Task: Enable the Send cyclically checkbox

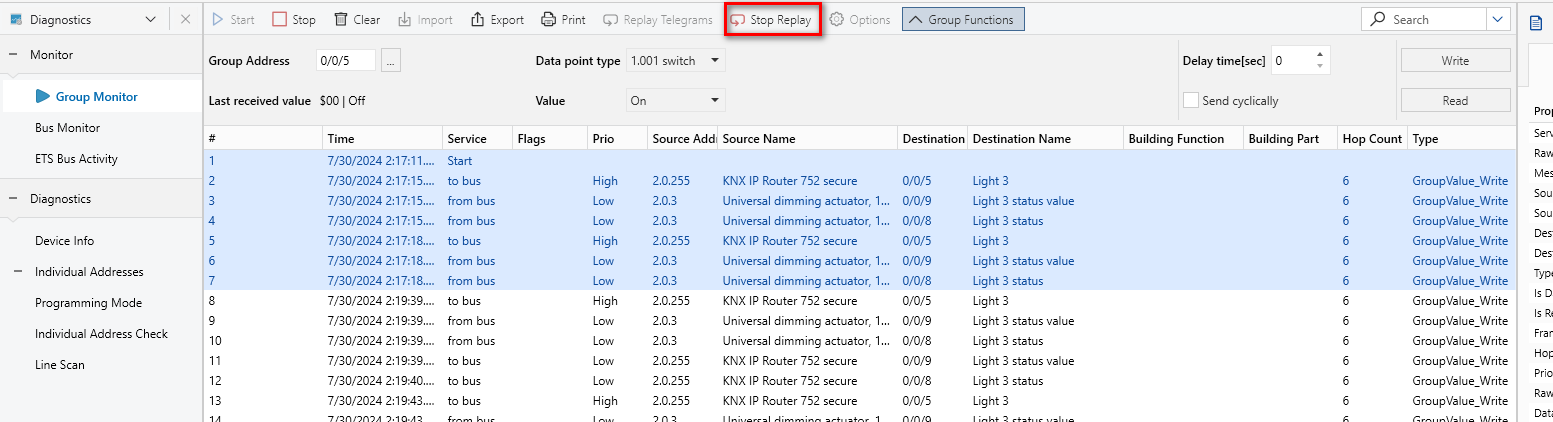Action: coord(1191,101)
